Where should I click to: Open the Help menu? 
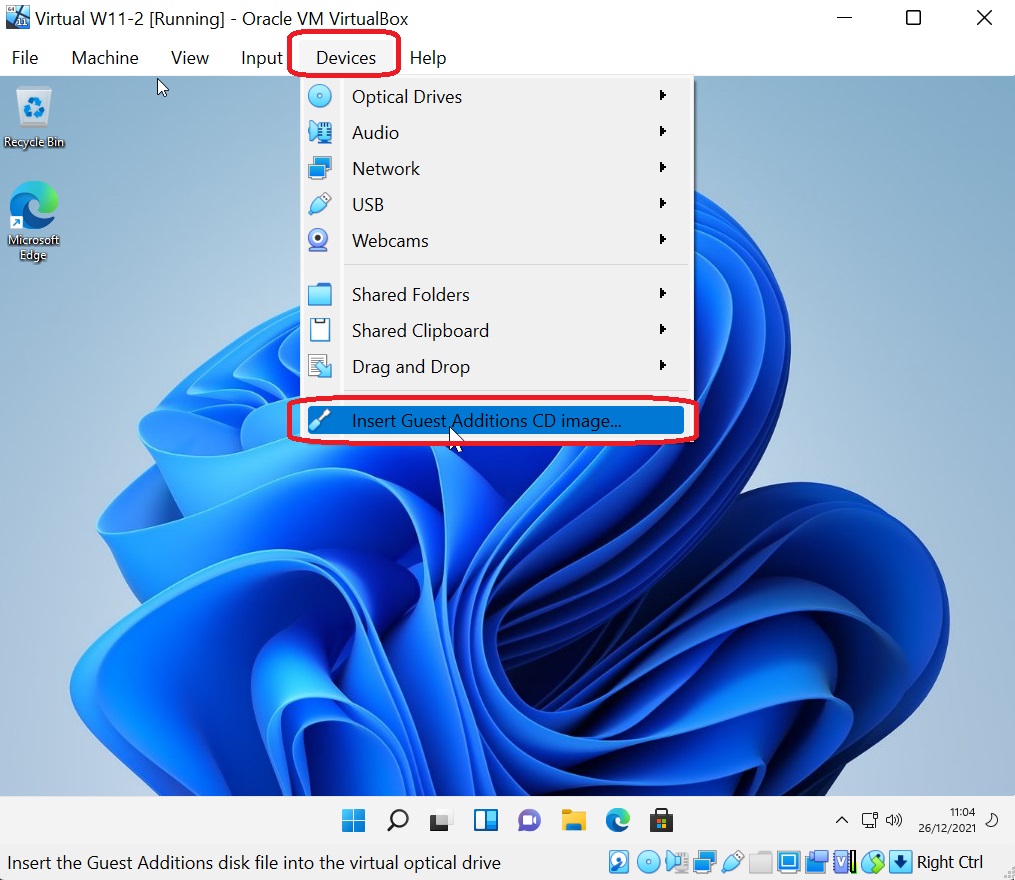pos(428,58)
